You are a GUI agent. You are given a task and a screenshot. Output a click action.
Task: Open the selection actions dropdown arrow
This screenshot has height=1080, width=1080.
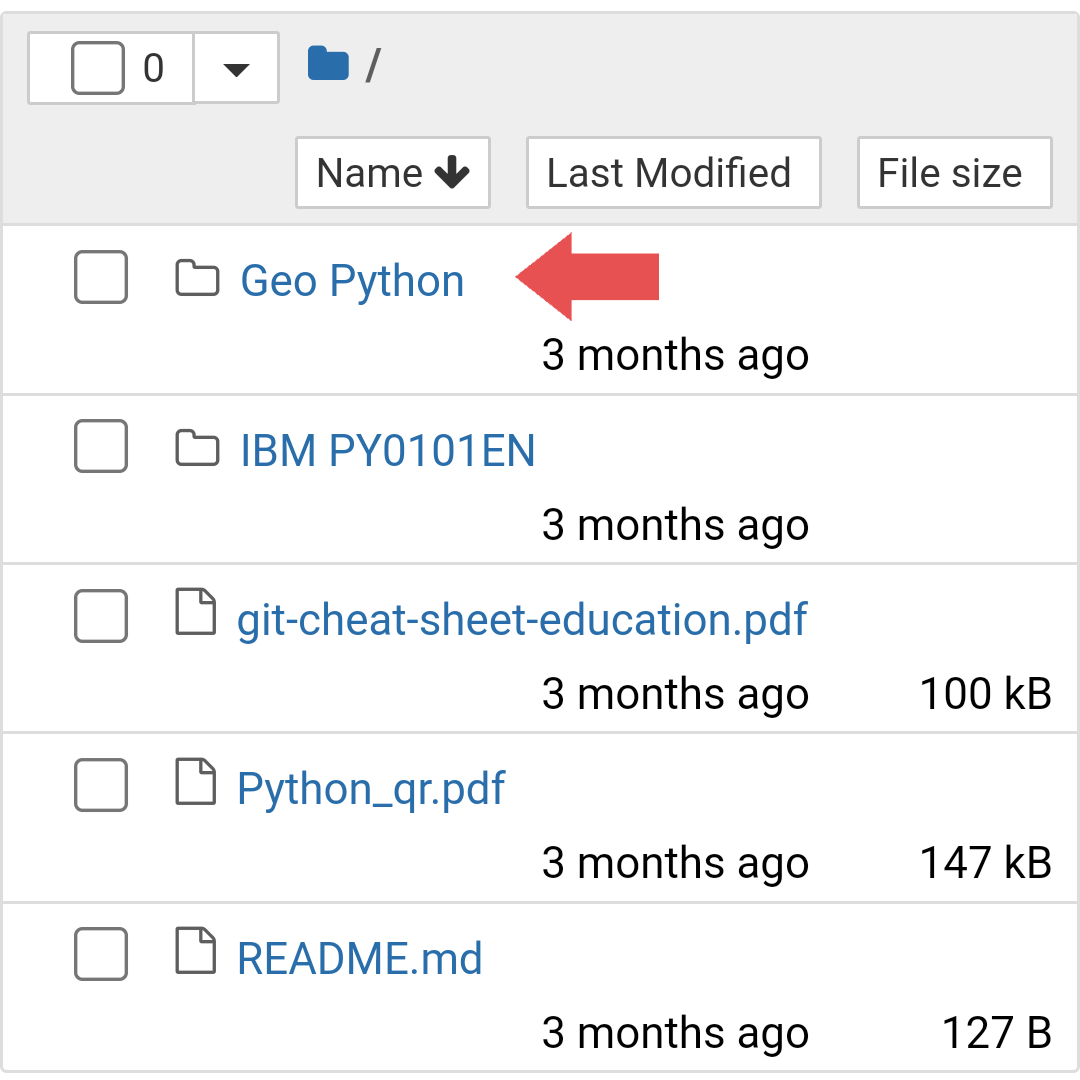236,67
